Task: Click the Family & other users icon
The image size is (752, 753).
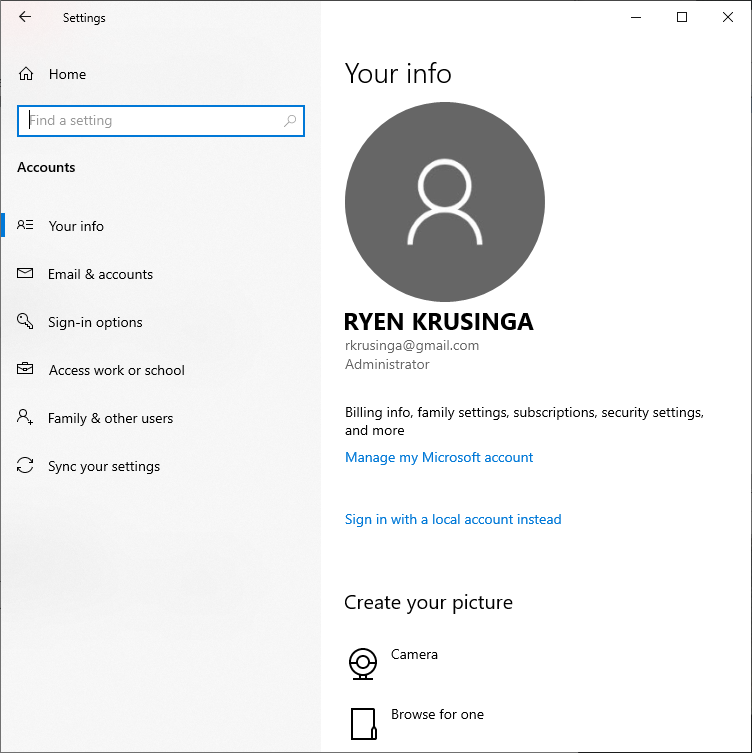Action: [x=25, y=417]
